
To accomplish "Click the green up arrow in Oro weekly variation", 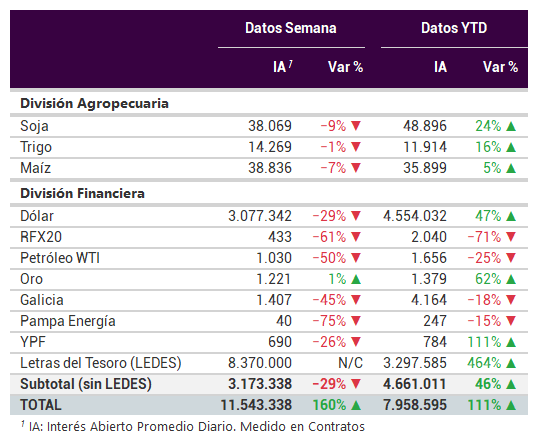I will 356,279.
